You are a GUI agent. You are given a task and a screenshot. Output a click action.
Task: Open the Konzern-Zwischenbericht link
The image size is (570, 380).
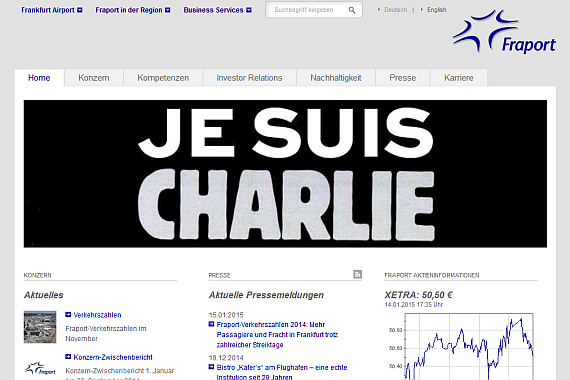113,357
